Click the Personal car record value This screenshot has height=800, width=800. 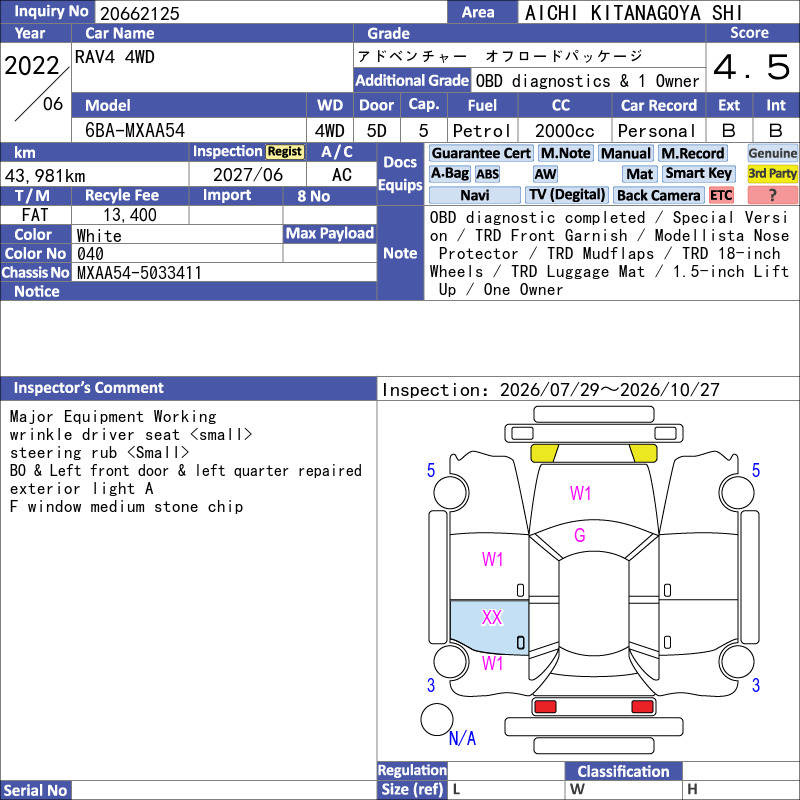click(x=657, y=131)
